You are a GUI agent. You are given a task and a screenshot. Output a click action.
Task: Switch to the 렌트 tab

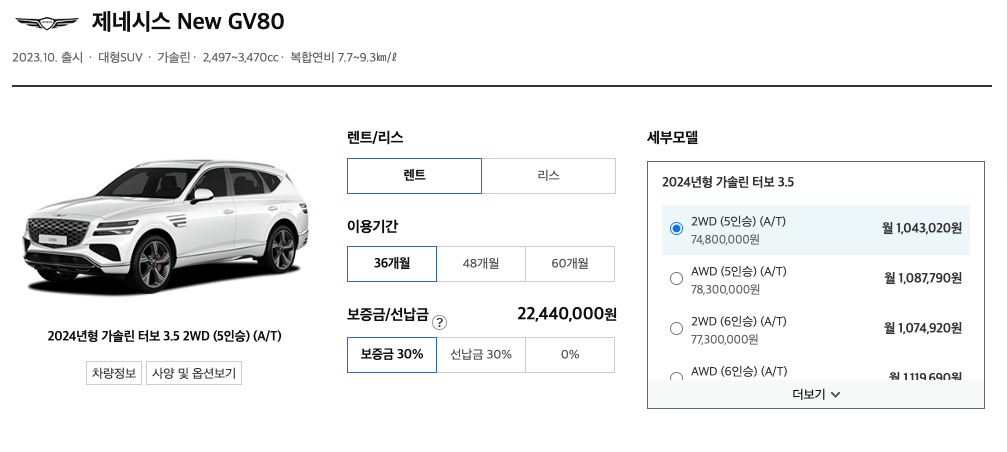(x=414, y=175)
